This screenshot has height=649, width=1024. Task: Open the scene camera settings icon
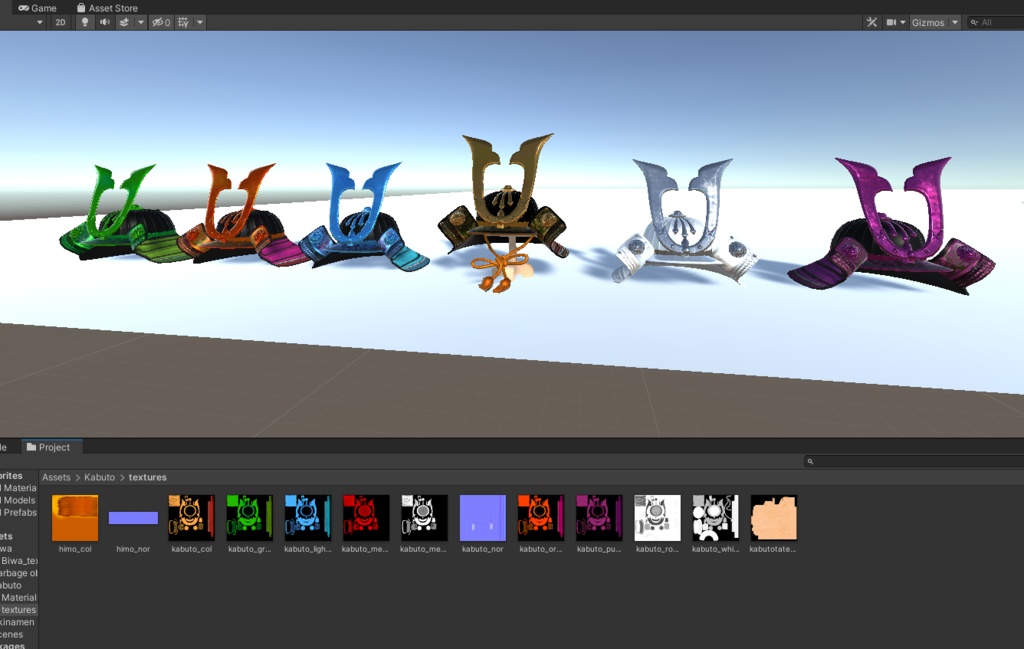891,22
